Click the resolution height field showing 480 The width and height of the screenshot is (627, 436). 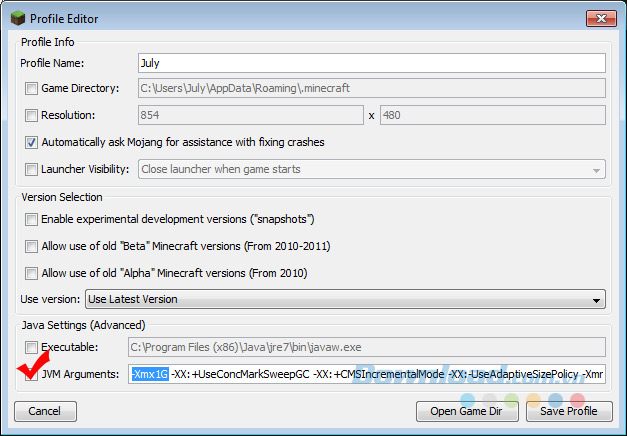pyautogui.click(x=493, y=115)
